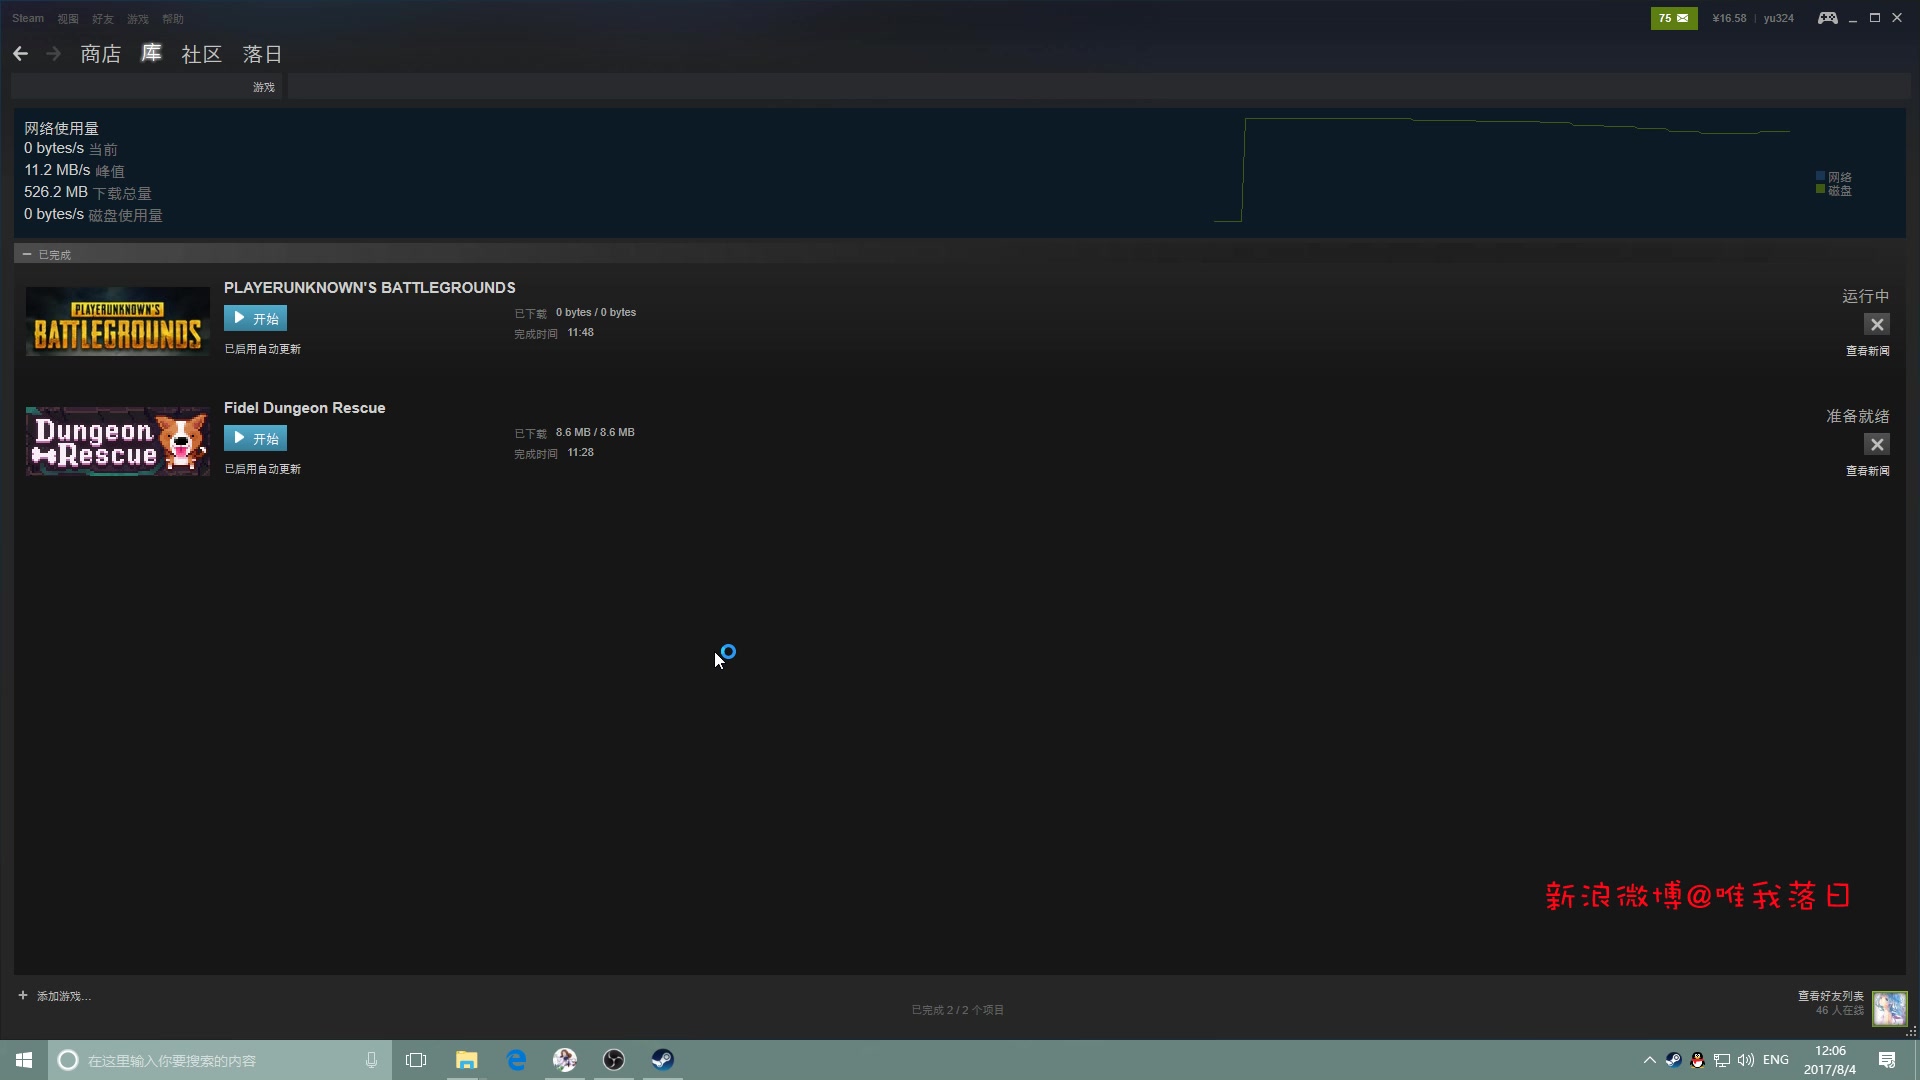Open the 游戏 filter under library search
Image resolution: width=1920 pixels, height=1080 pixels.
(263, 87)
